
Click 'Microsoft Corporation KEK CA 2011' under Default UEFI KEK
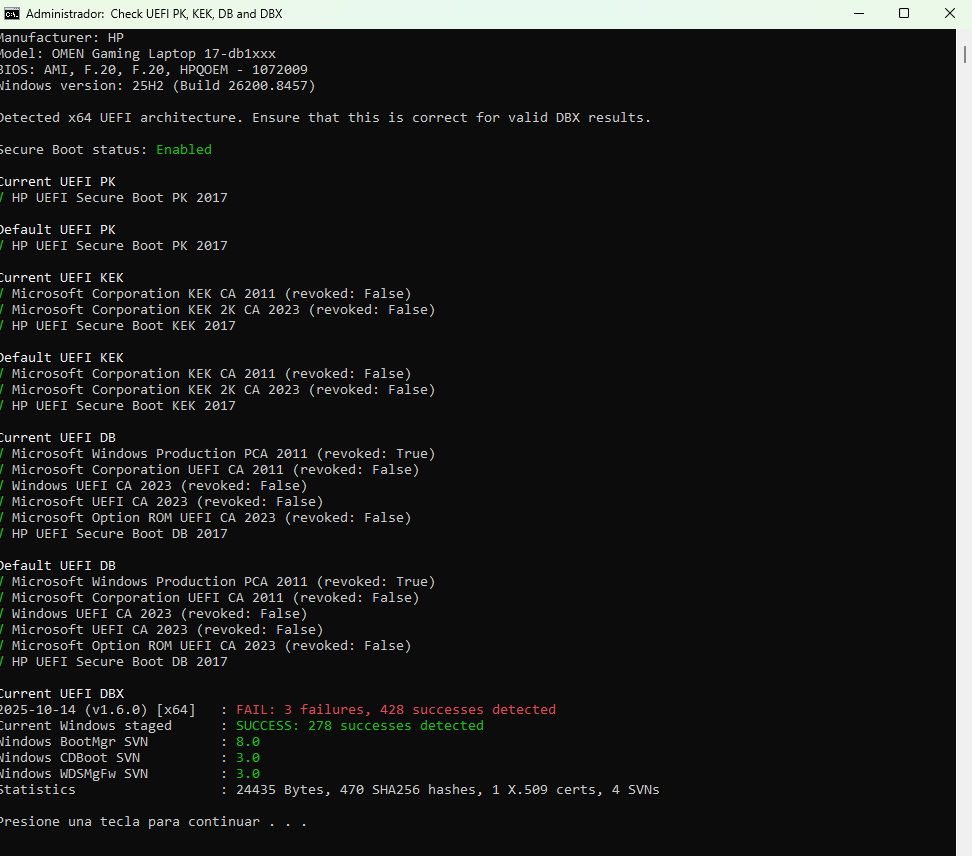pos(143,374)
